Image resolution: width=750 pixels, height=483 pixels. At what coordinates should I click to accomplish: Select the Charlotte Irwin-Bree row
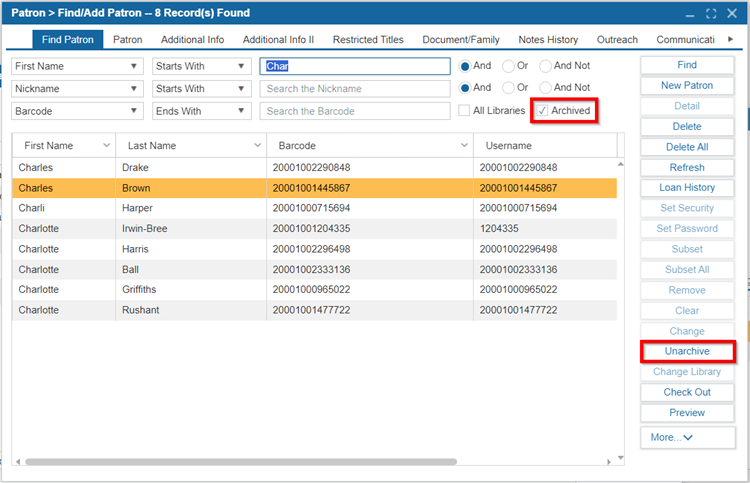[314, 229]
